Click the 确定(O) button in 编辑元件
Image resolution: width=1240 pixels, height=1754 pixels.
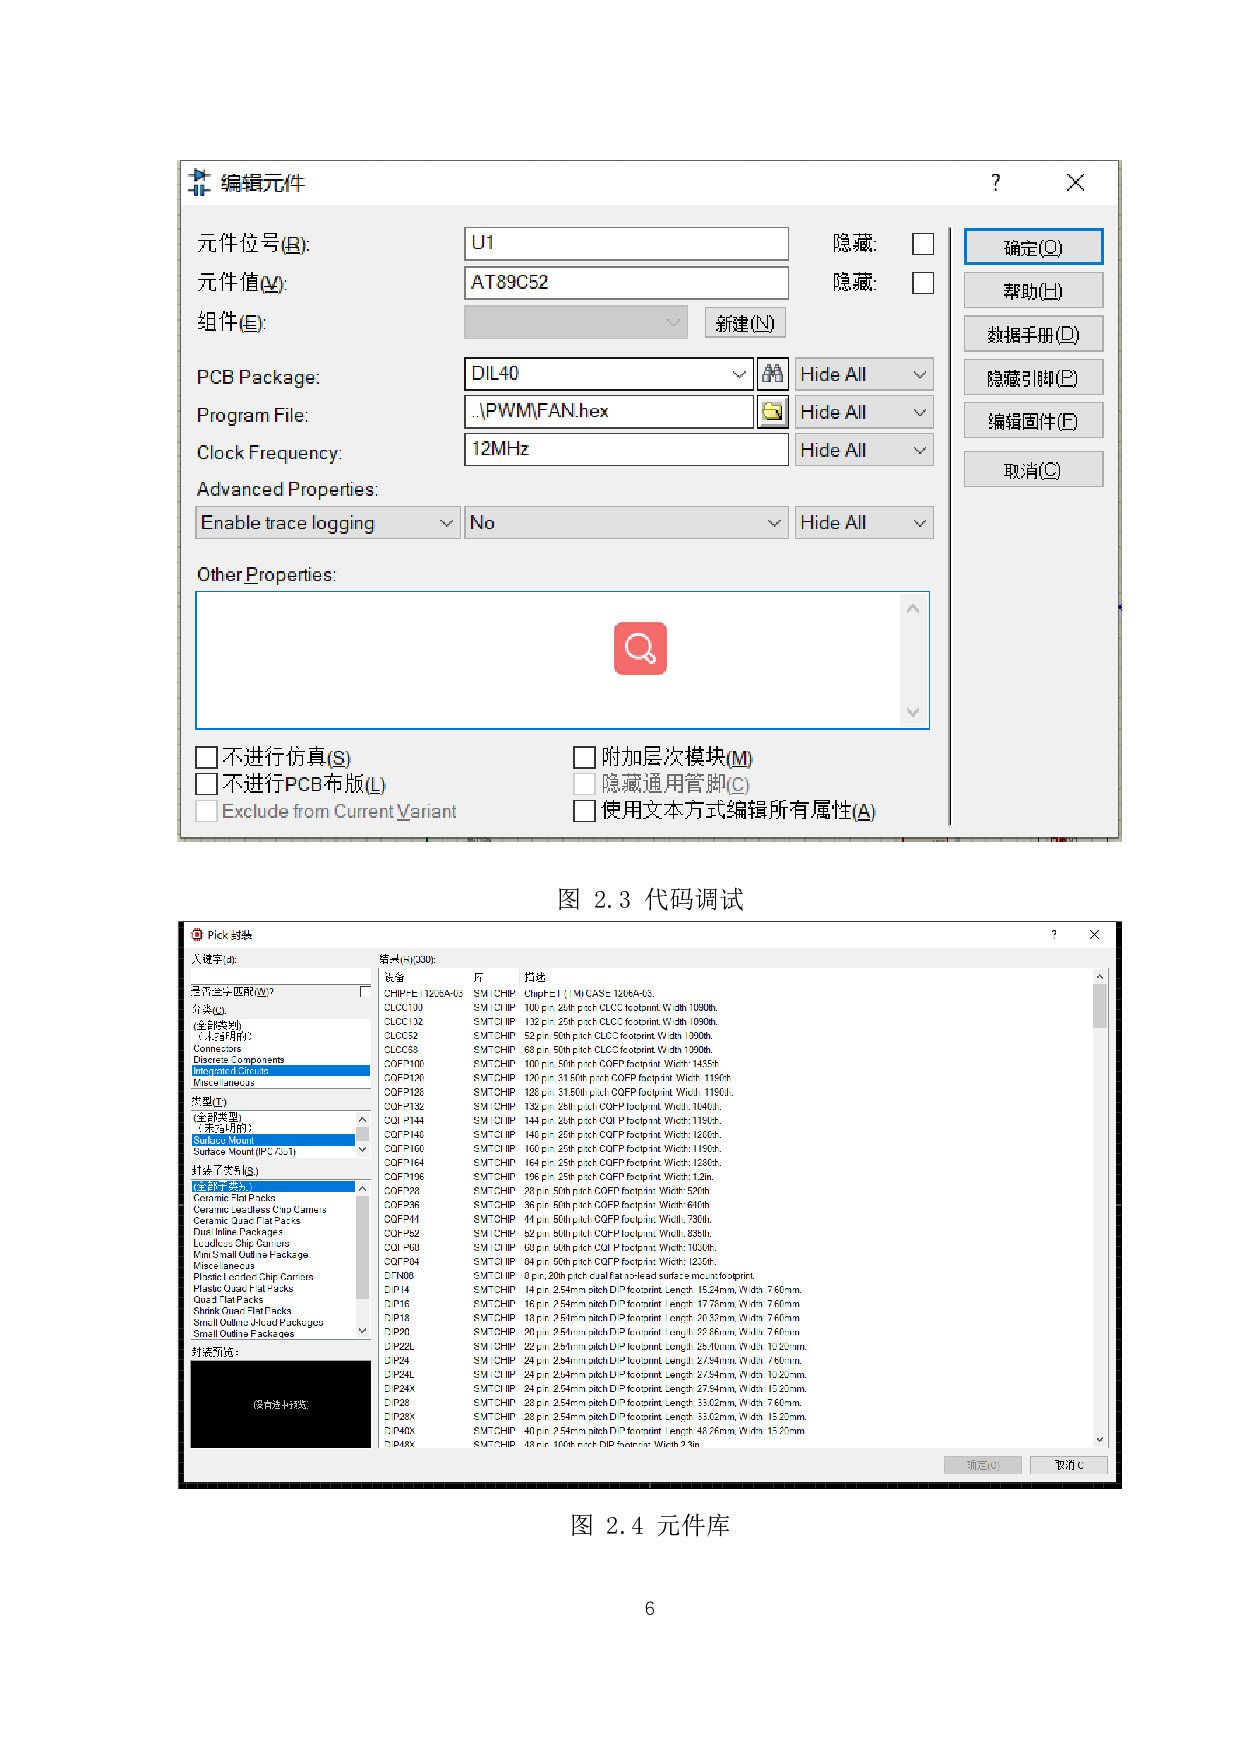pyautogui.click(x=1033, y=247)
